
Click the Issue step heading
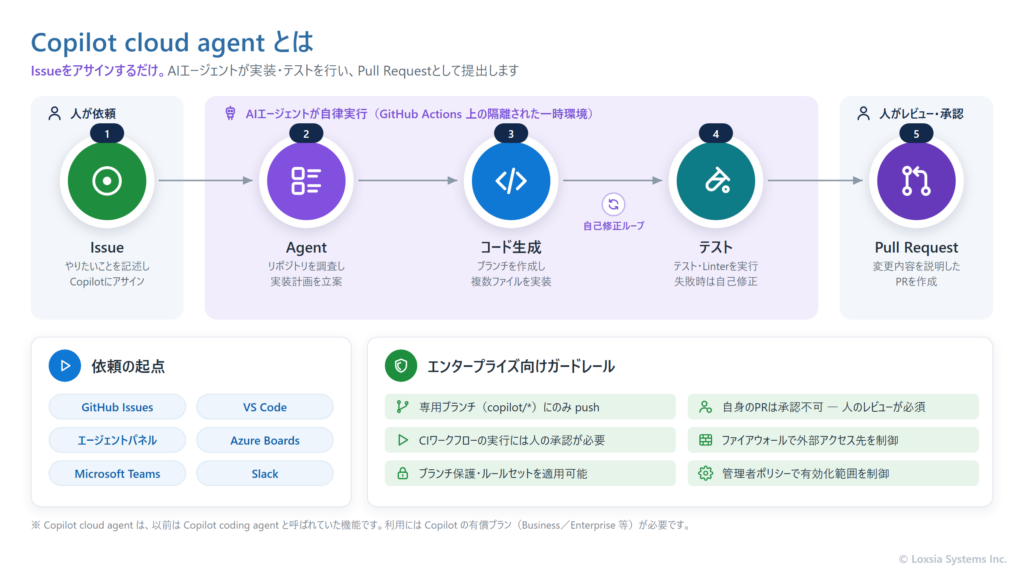click(x=107, y=248)
